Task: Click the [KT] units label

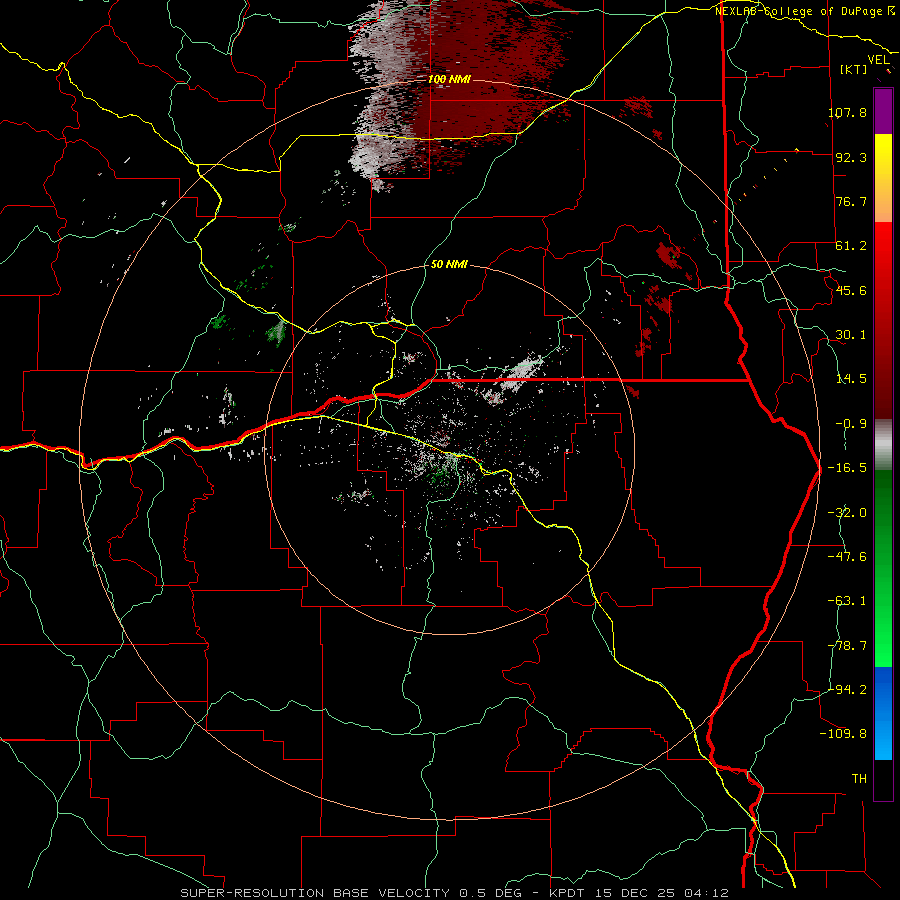Action: [854, 69]
